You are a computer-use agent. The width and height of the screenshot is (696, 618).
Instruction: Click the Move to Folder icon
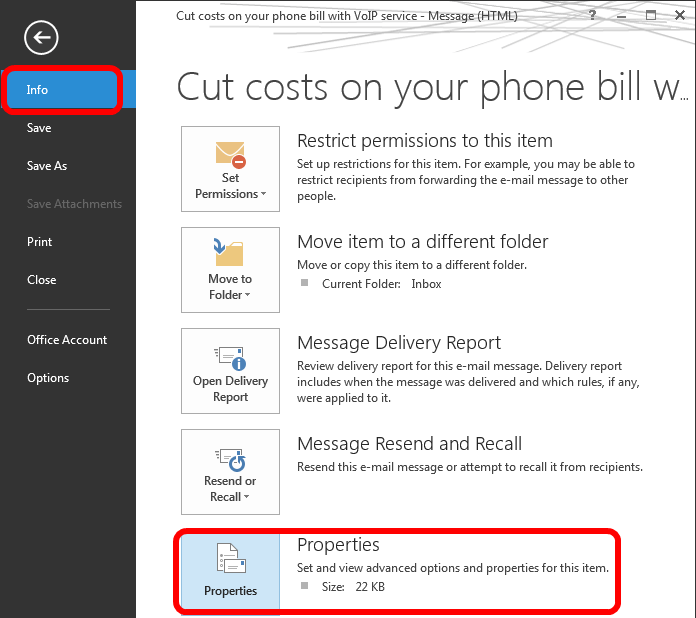point(230,253)
